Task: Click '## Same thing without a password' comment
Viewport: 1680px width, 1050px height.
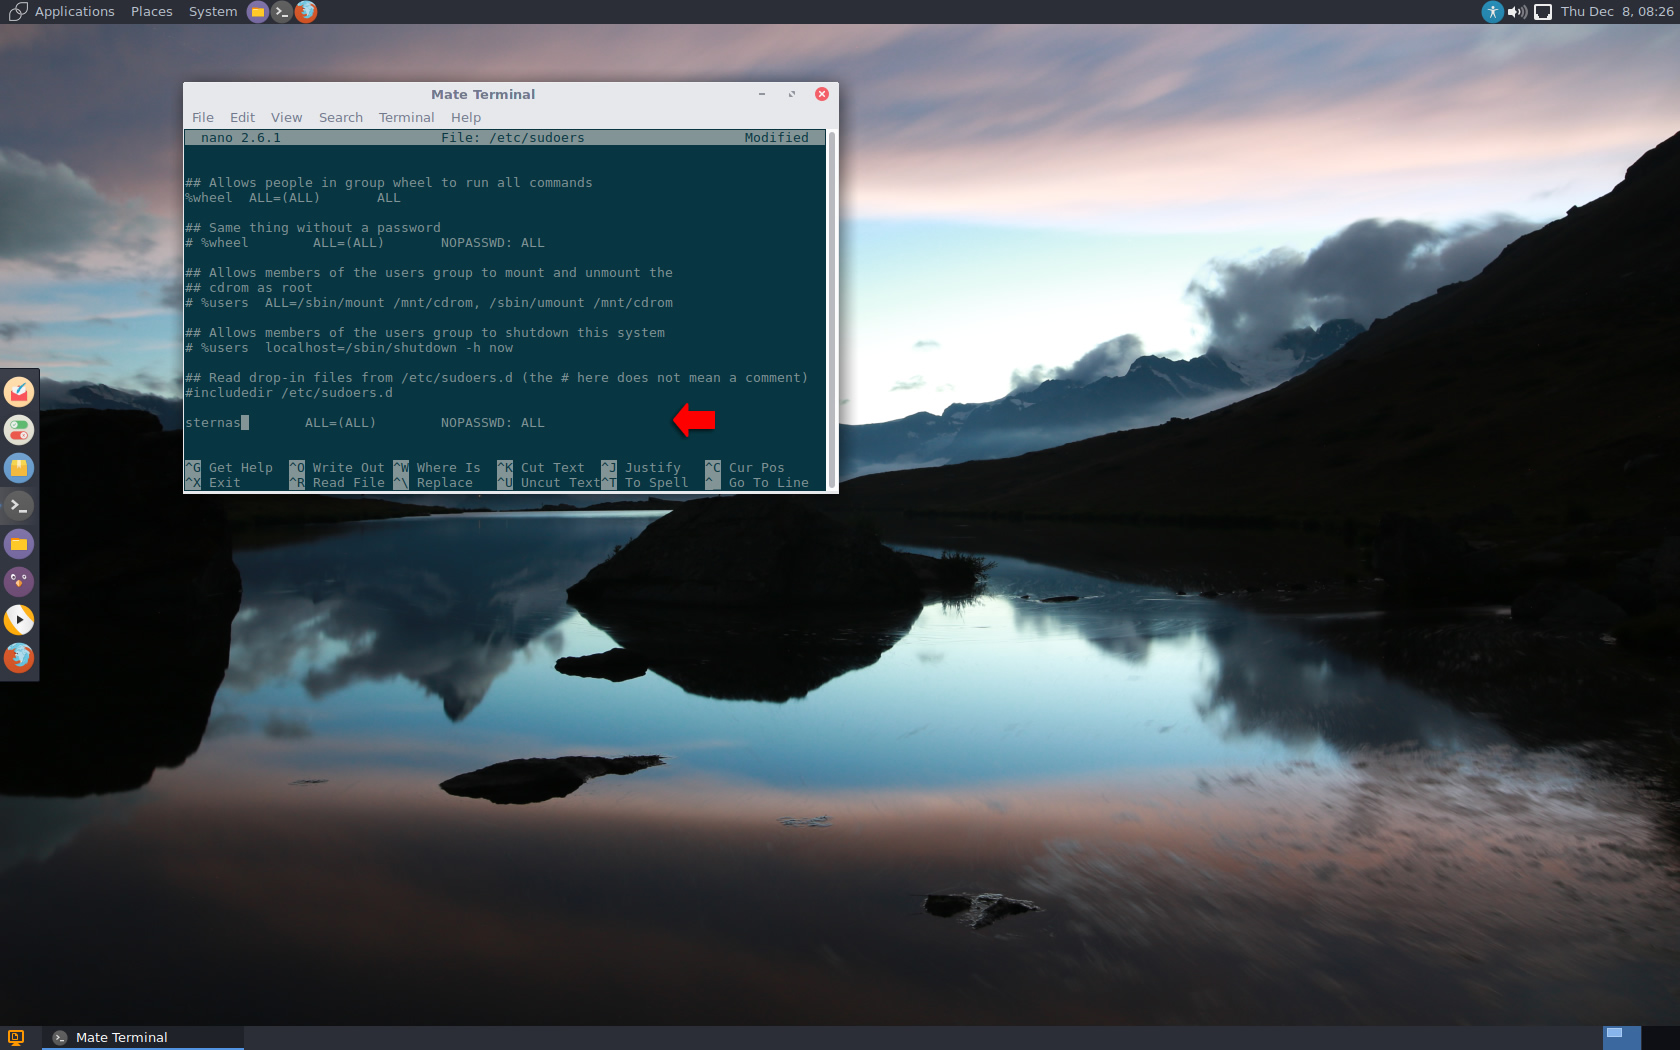Action: tap(313, 228)
